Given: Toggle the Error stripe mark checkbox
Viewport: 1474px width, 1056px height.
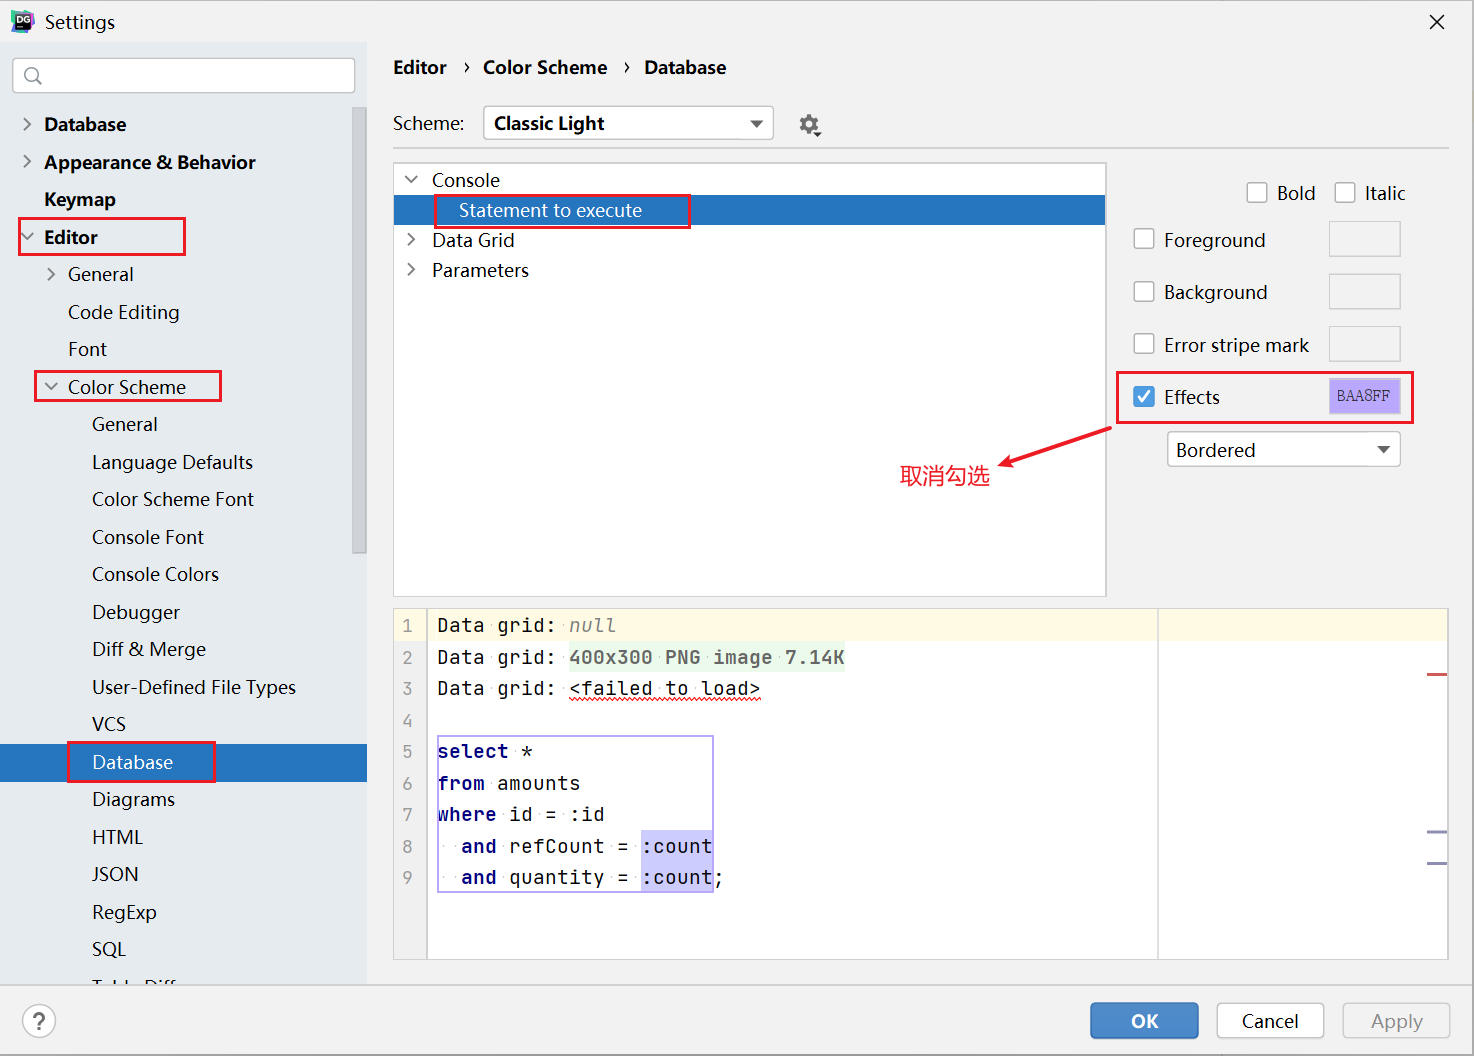Looking at the screenshot, I should [1144, 345].
